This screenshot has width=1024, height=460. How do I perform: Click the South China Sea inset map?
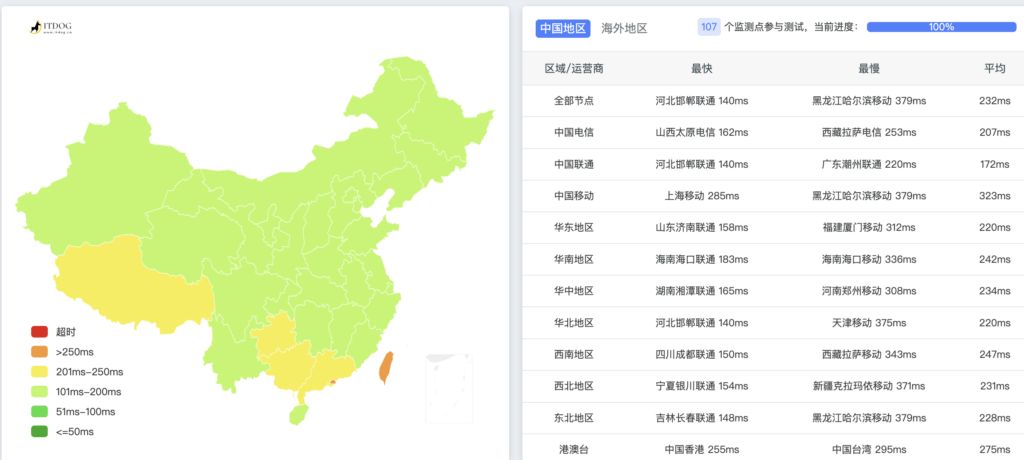coord(449,388)
